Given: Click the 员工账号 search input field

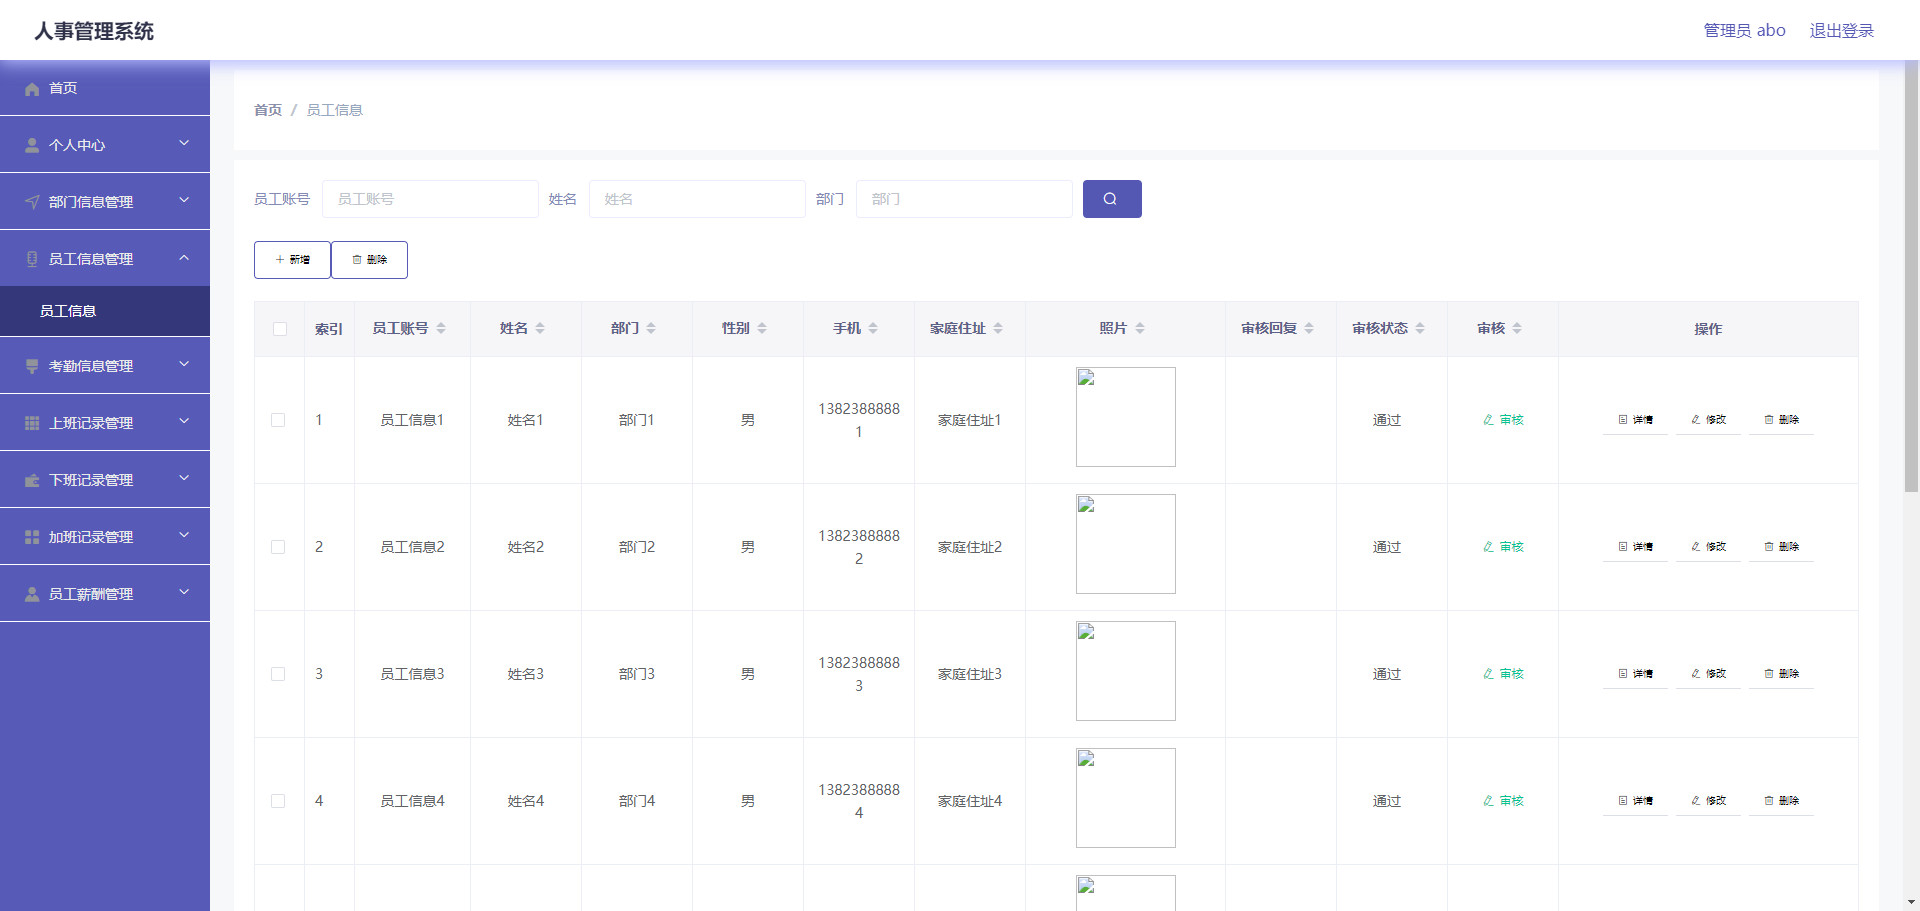Looking at the screenshot, I should tap(430, 199).
